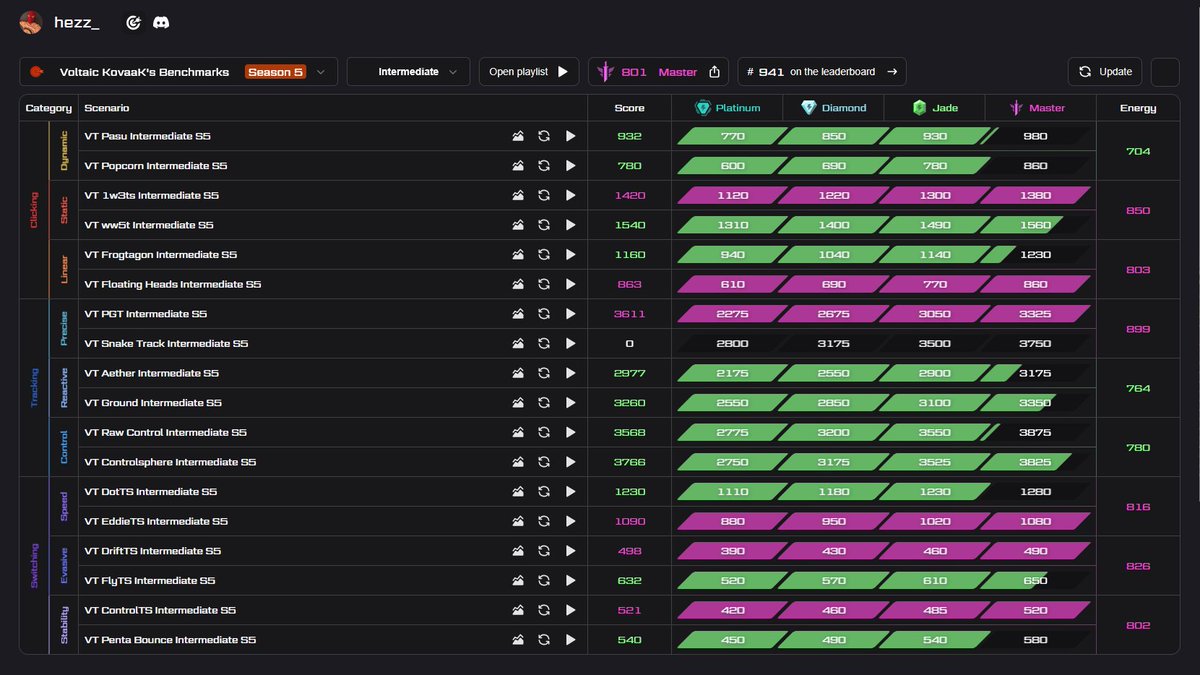Click the VT Snake Track score value 0

click(x=629, y=344)
